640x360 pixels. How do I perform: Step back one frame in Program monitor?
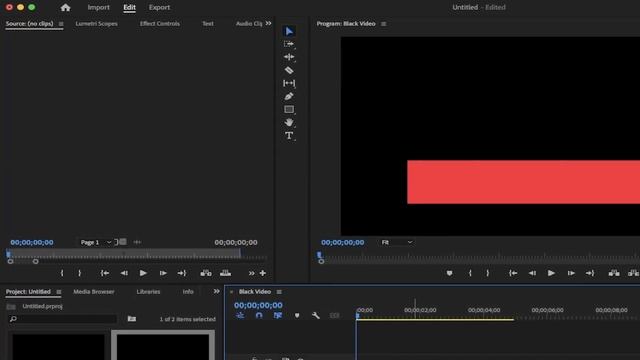click(532, 273)
